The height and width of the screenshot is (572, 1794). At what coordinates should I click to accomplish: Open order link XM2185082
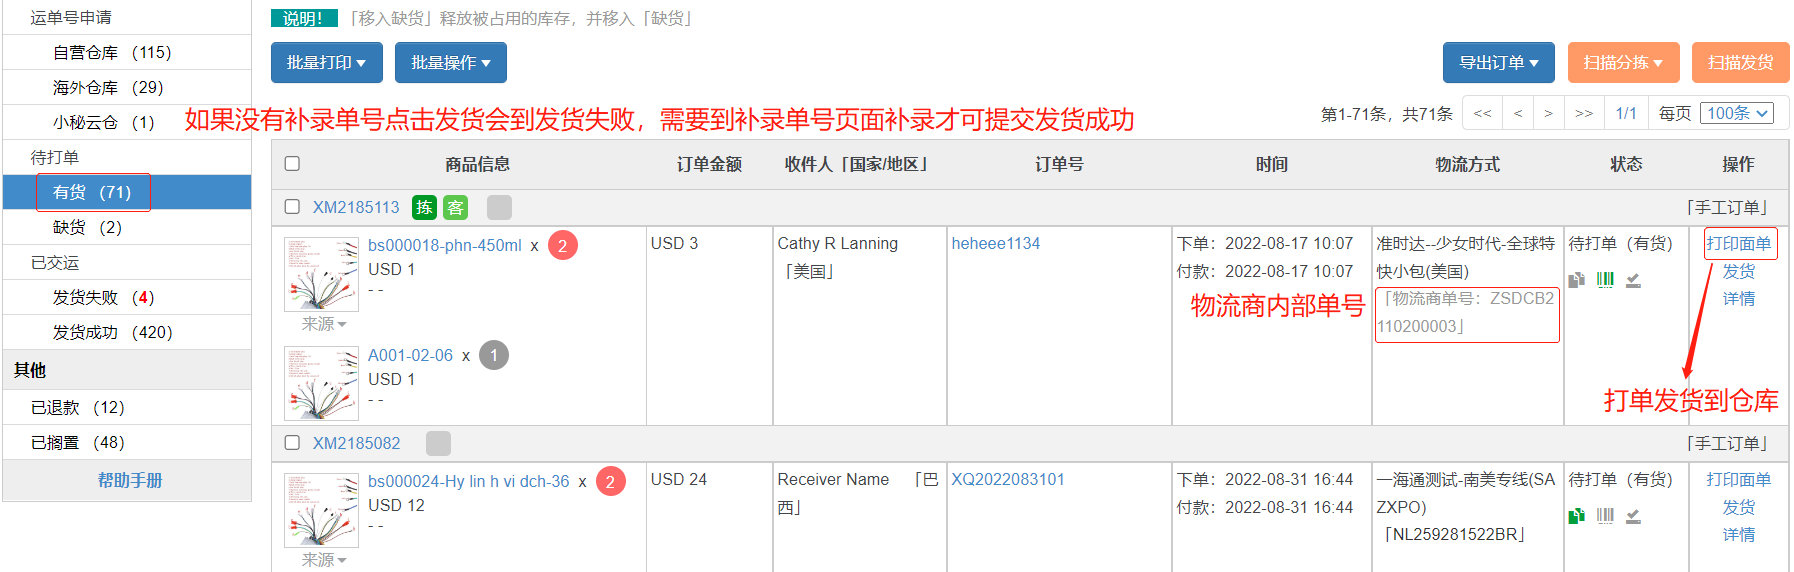pyautogui.click(x=356, y=443)
